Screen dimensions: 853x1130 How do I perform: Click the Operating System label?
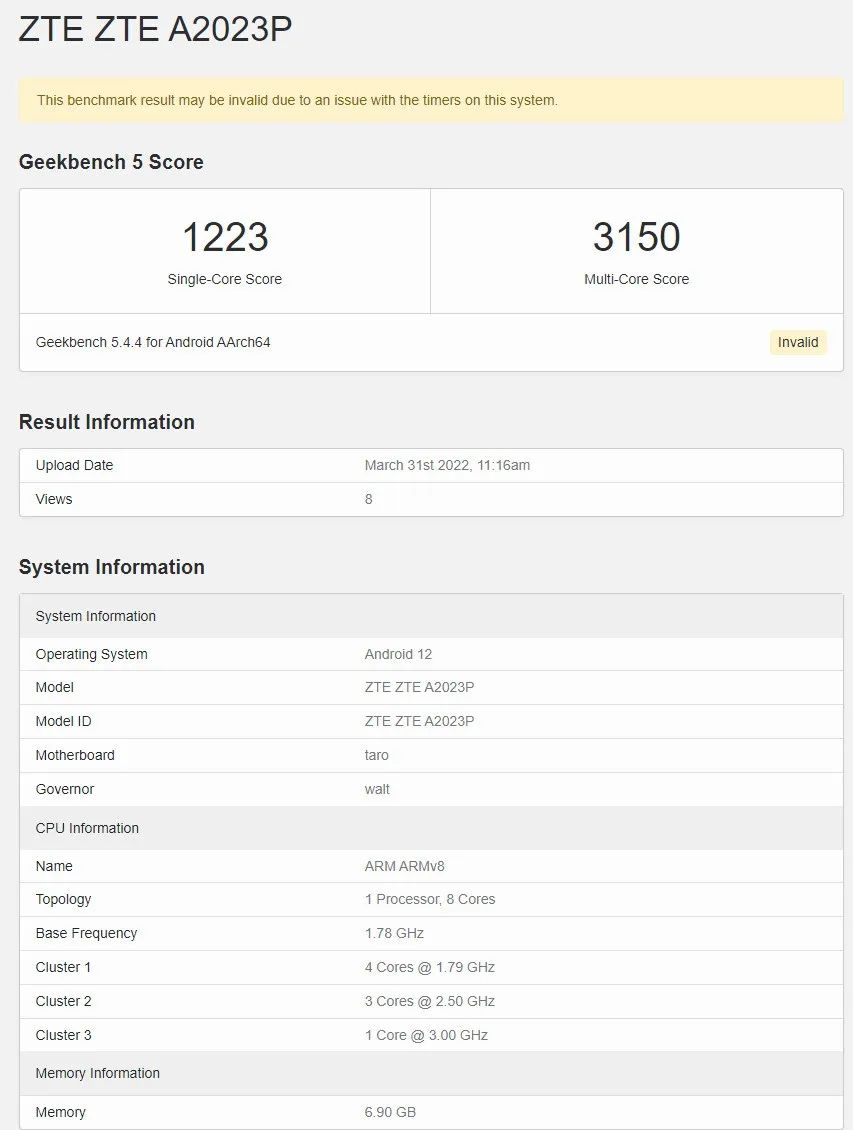pos(91,654)
